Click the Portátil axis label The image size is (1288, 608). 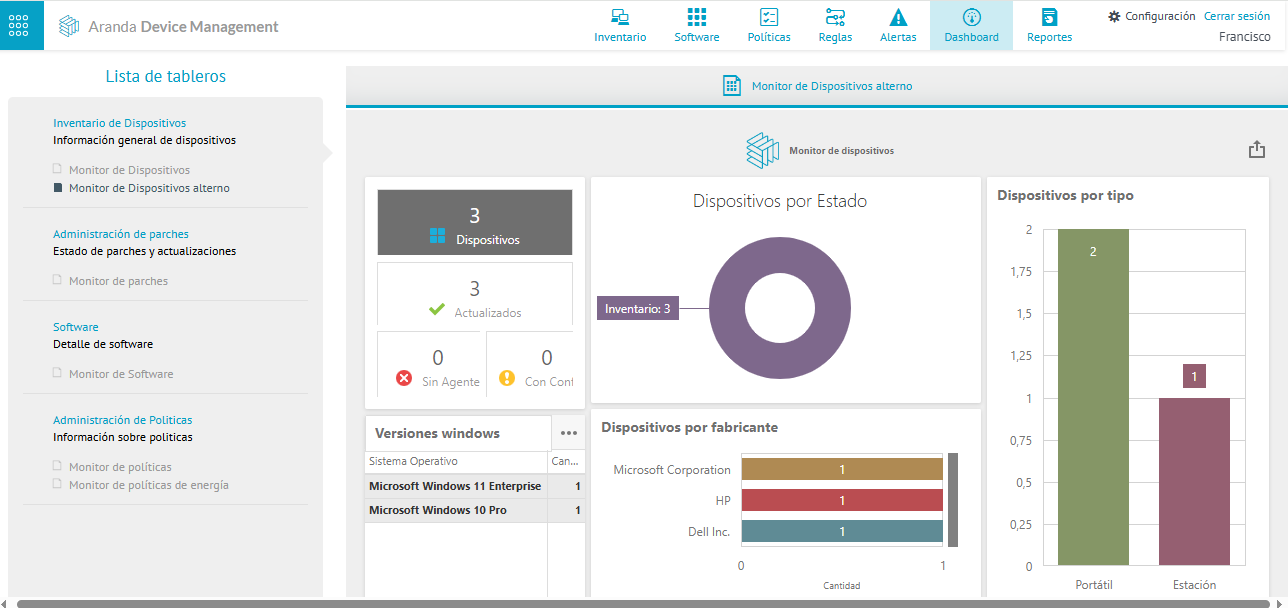point(1093,584)
